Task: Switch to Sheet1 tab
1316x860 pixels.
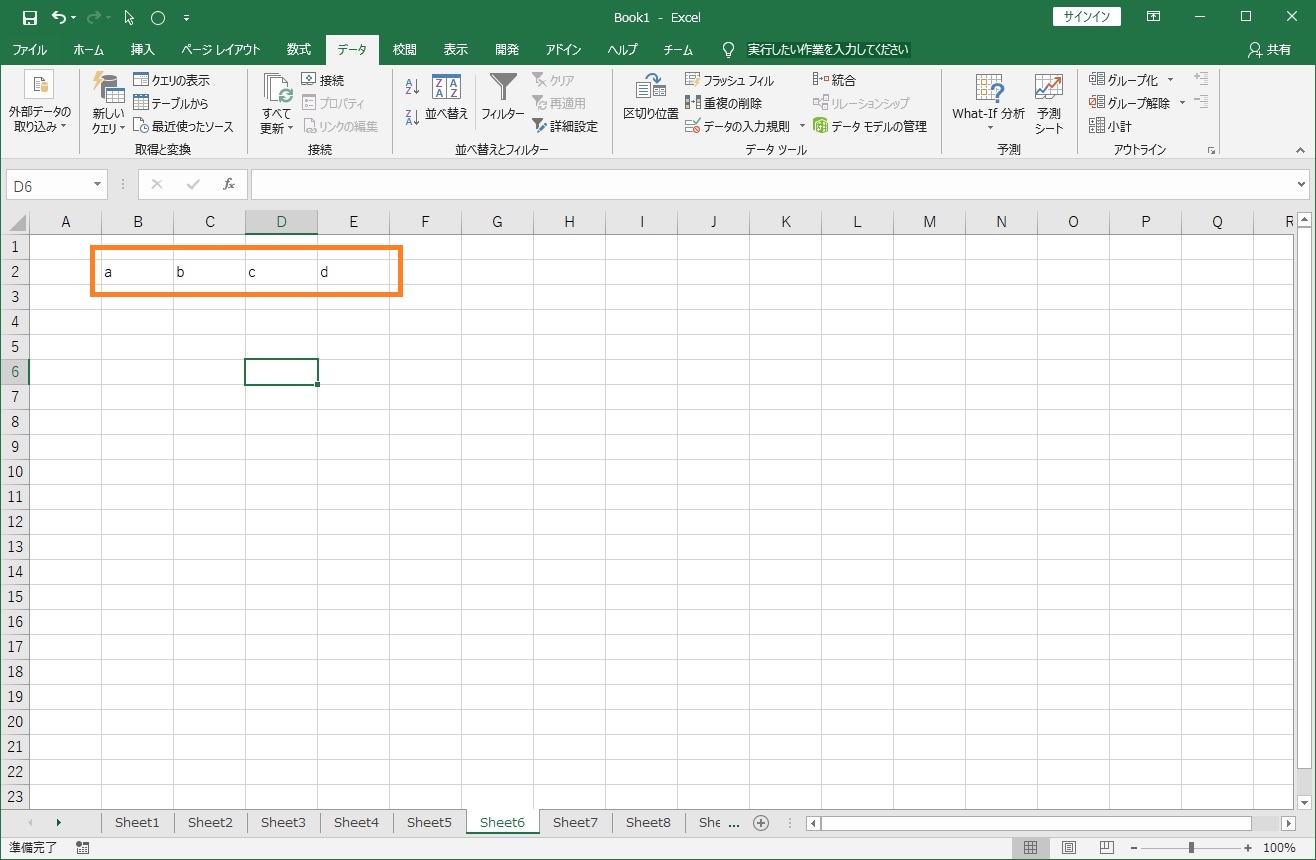Action: click(137, 822)
